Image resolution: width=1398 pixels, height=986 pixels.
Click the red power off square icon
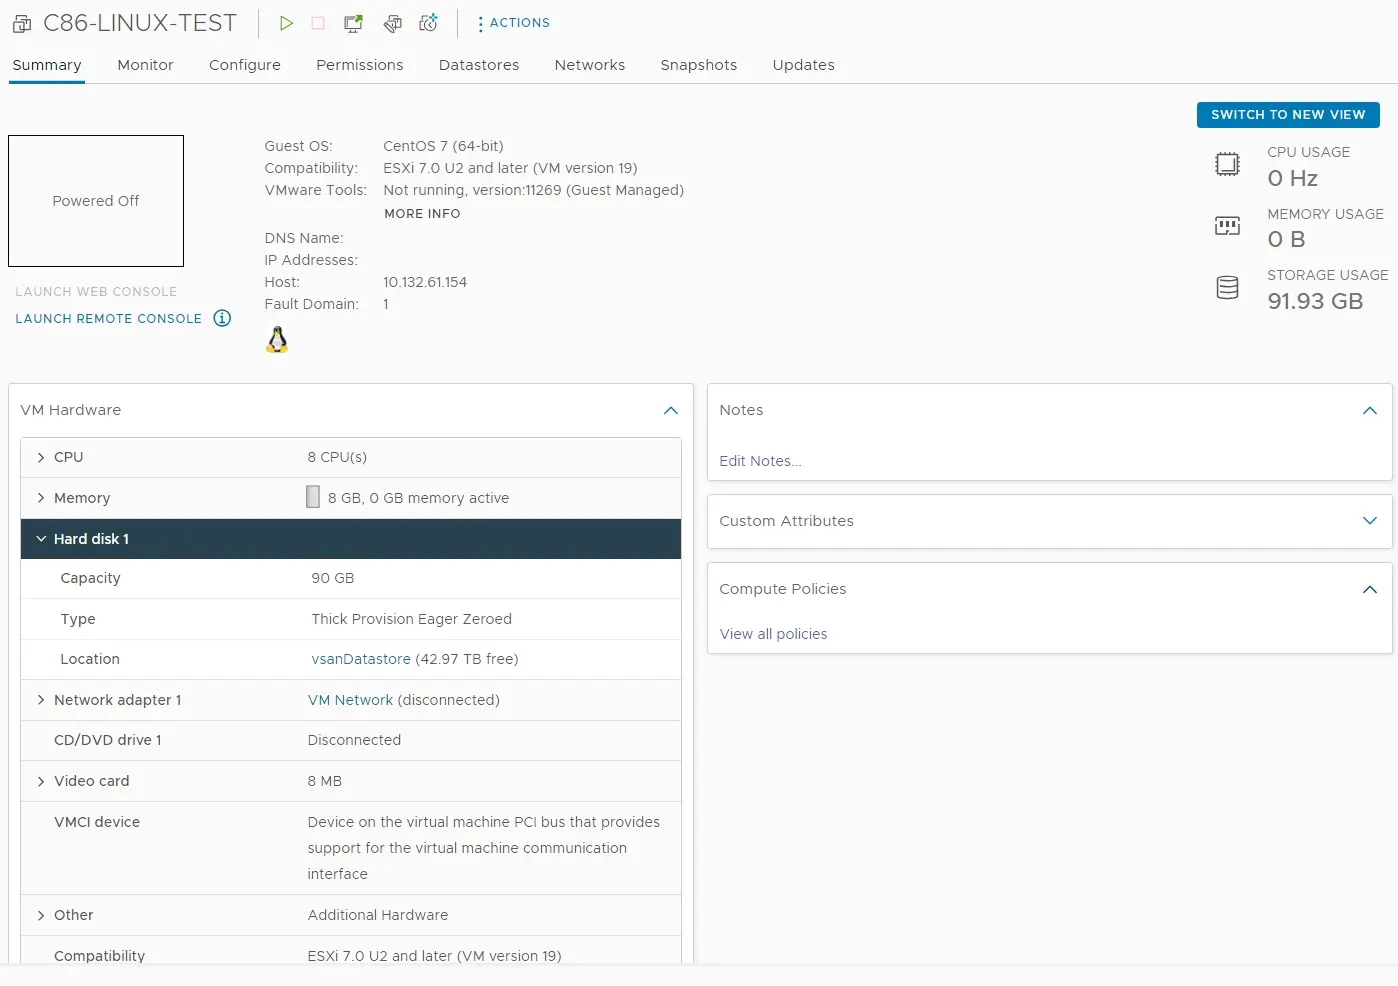[318, 23]
